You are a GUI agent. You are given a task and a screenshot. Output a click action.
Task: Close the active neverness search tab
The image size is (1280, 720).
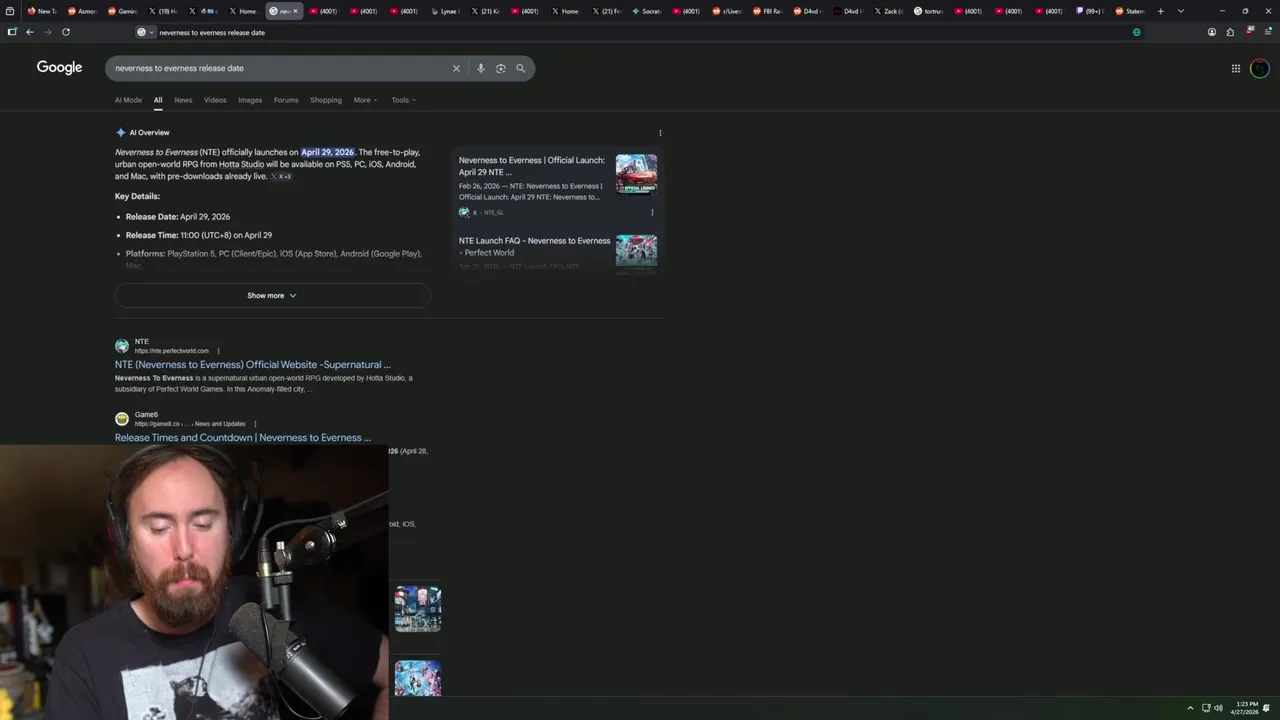pos(295,11)
